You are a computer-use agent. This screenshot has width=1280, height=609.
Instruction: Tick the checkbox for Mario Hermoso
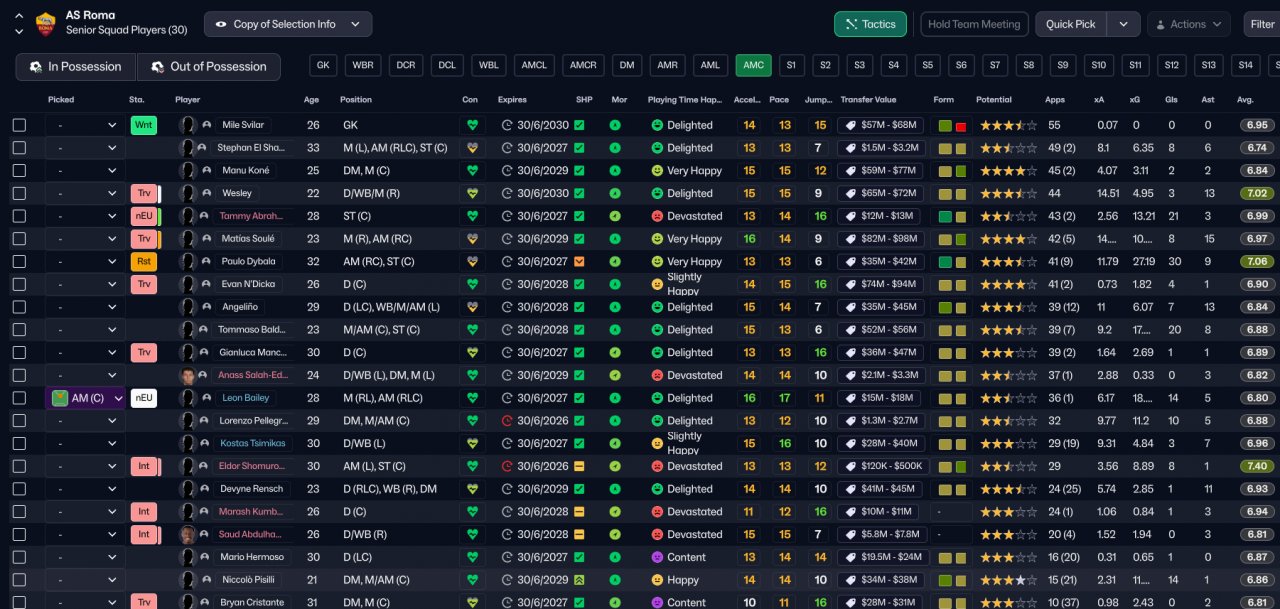[19, 557]
